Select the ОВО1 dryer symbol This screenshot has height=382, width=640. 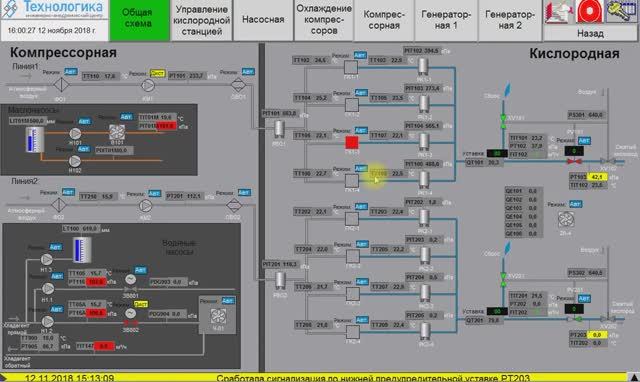pyautogui.click(x=238, y=85)
